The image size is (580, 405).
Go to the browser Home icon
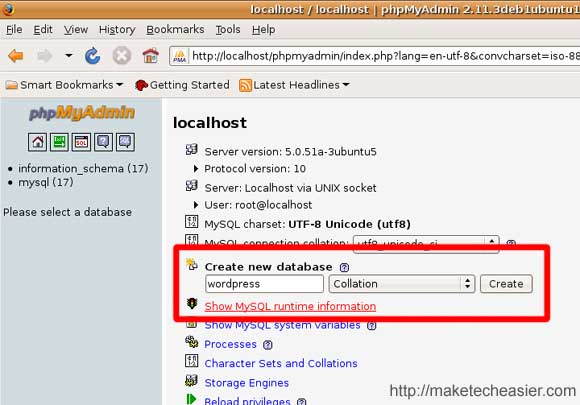[x=151, y=56]
